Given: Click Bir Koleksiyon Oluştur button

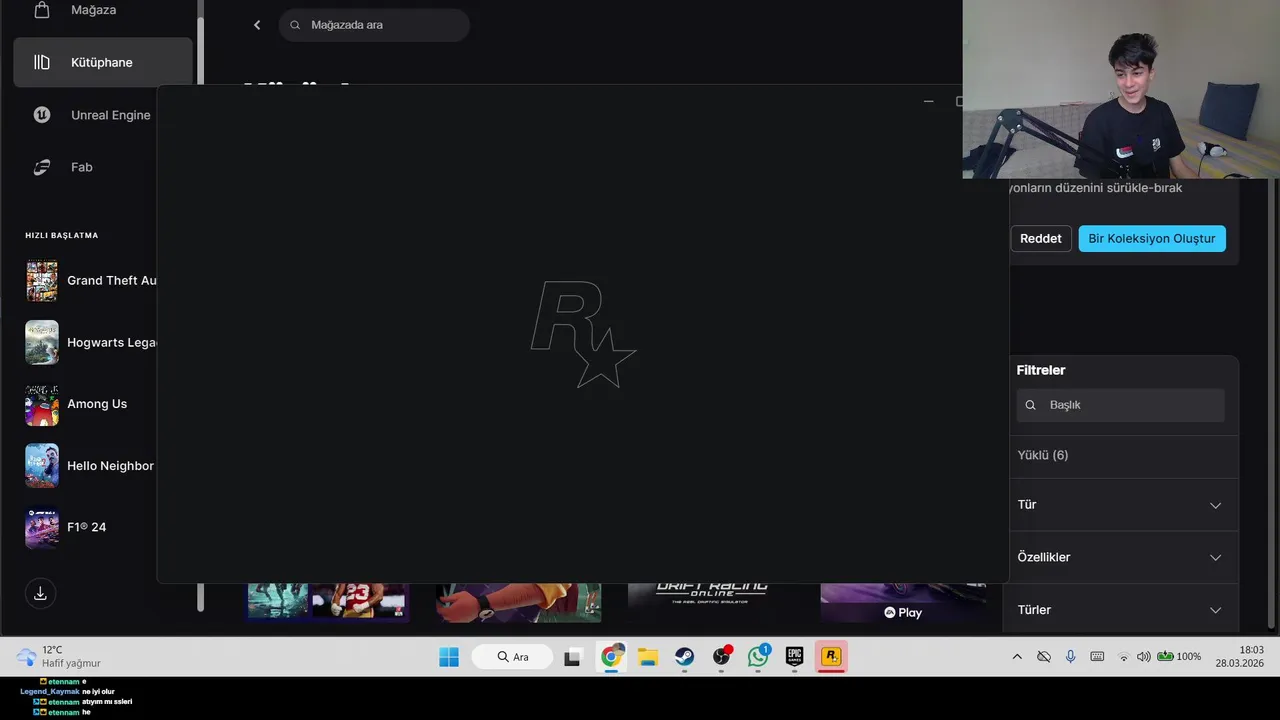Looking at the screenshot, I should (1152, 238).
